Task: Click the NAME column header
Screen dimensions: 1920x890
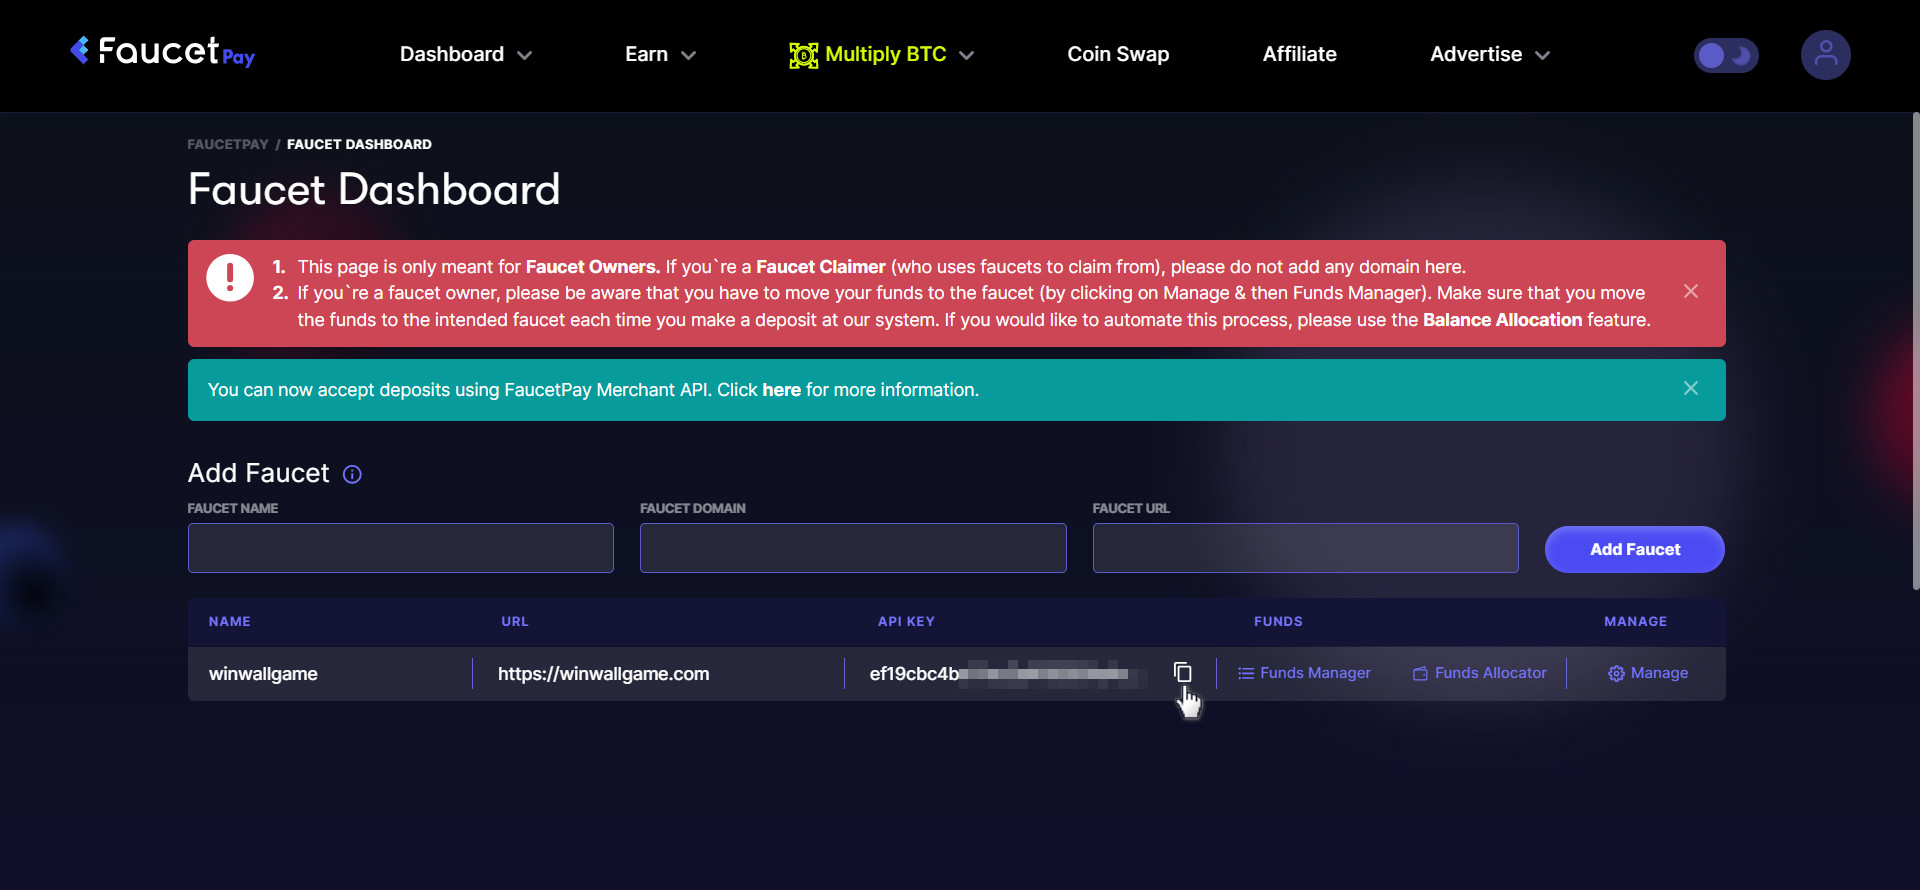Action: click(230, 621)
